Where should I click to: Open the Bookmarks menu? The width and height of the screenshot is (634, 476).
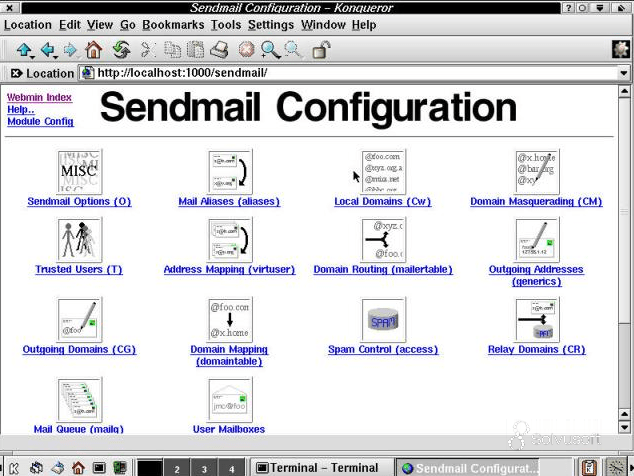[x=173, y=25]
